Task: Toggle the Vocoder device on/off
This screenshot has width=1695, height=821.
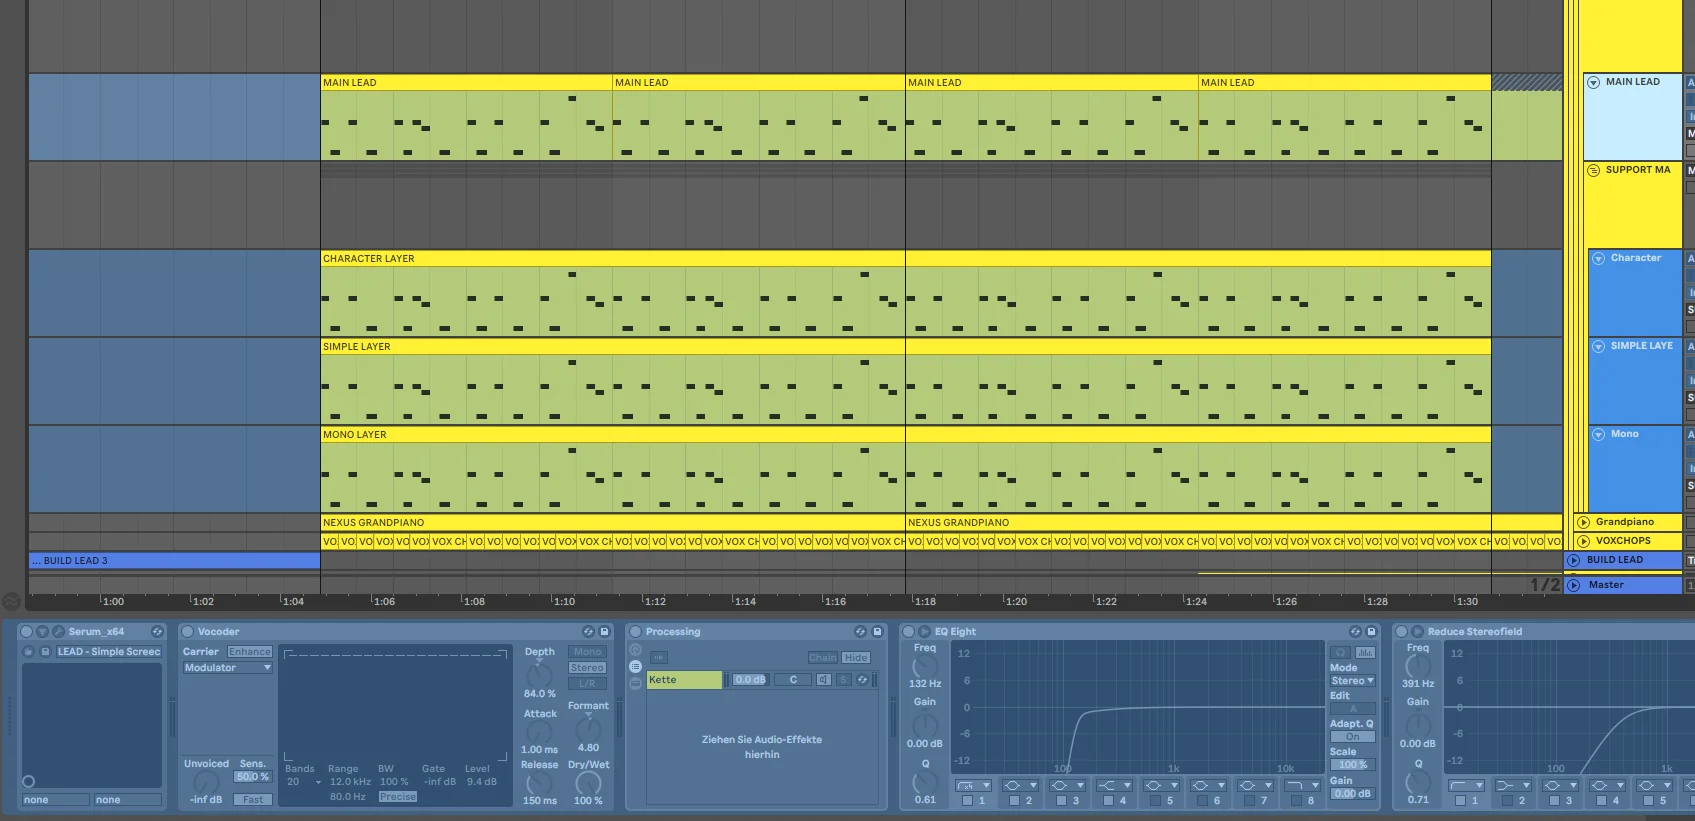Action: click(x=187, y=632)
